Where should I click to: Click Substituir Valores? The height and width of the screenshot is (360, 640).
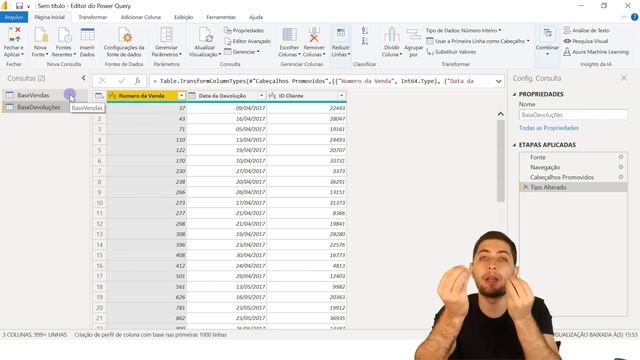point(451,52)
